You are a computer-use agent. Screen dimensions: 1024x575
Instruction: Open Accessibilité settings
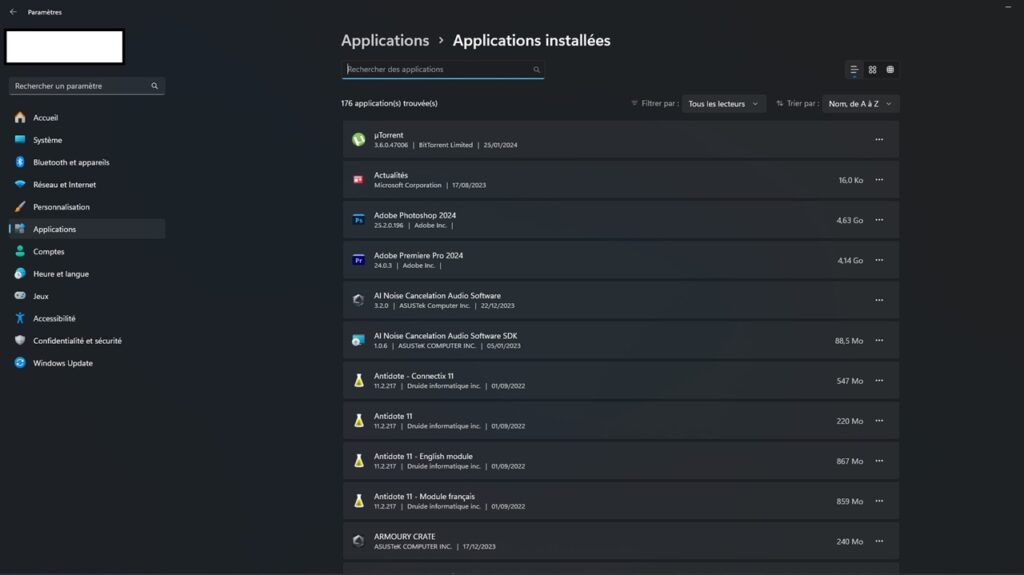coord(87,318)
